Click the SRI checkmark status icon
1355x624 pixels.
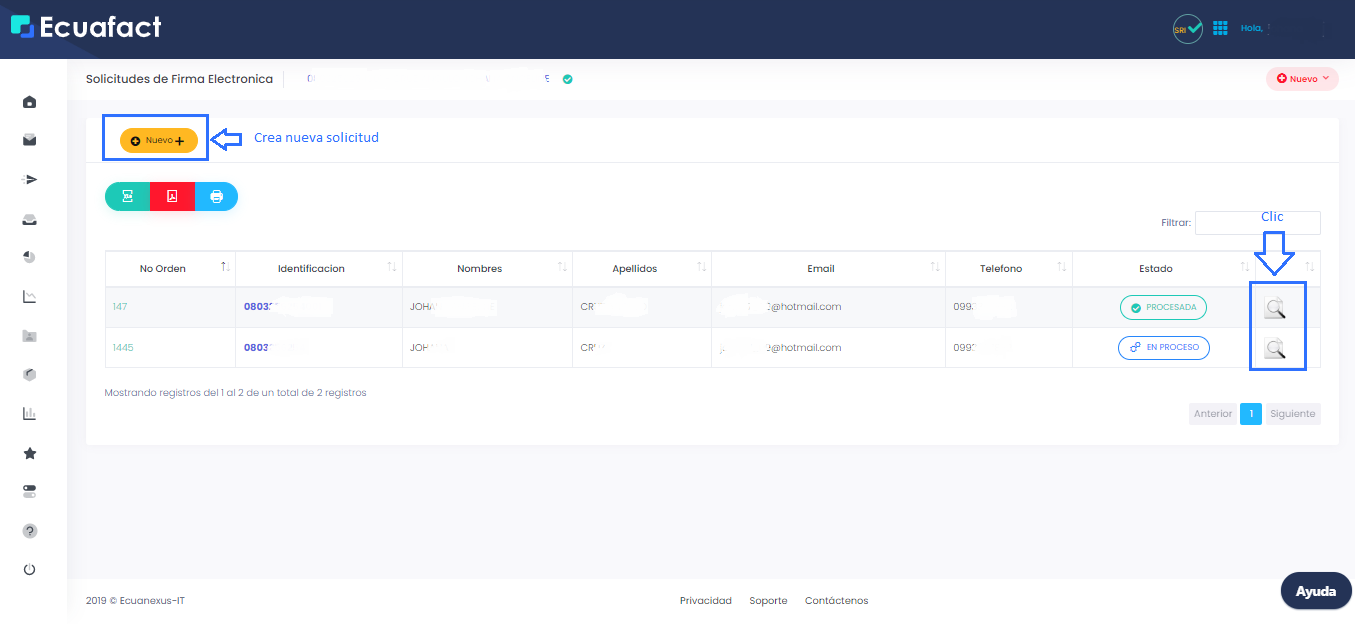click(1188, 29)
